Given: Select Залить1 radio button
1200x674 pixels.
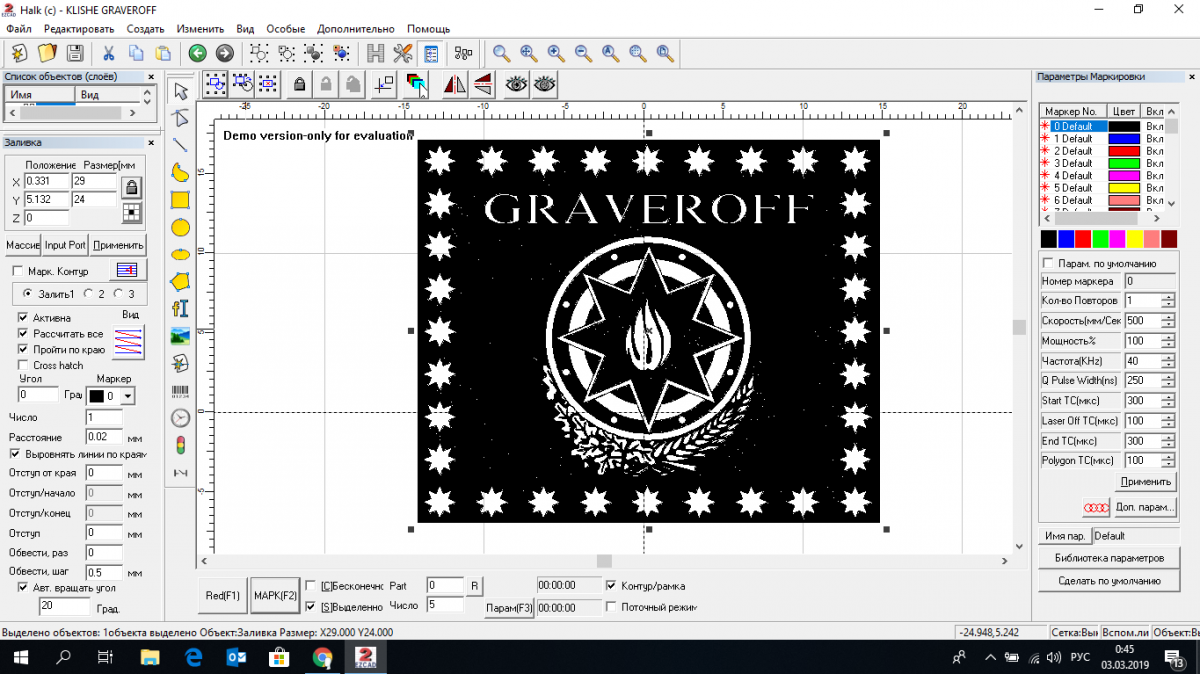Looking at the screenshot, I should 27,294.
